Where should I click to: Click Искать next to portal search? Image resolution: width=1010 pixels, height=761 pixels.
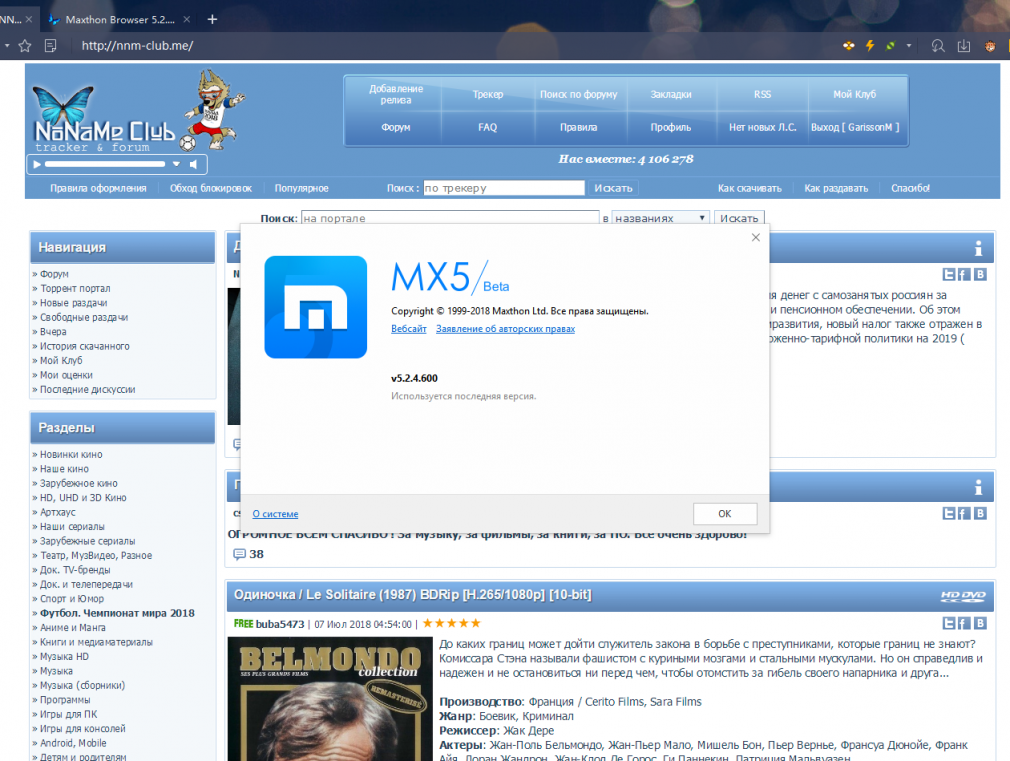click(x=739, y=218)
